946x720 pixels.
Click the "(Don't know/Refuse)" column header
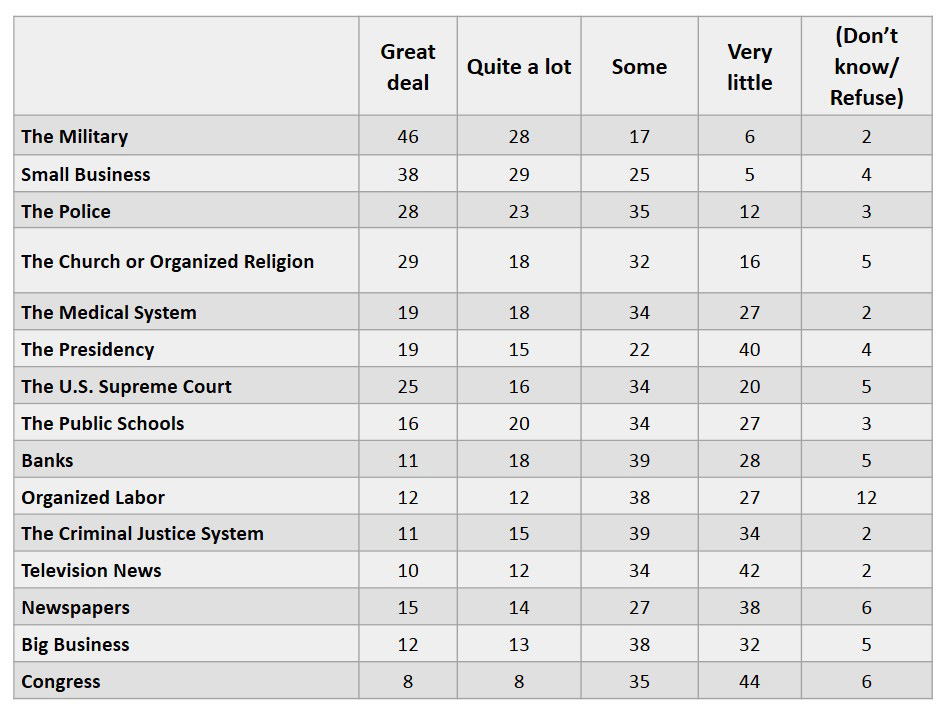coord(866,67)
